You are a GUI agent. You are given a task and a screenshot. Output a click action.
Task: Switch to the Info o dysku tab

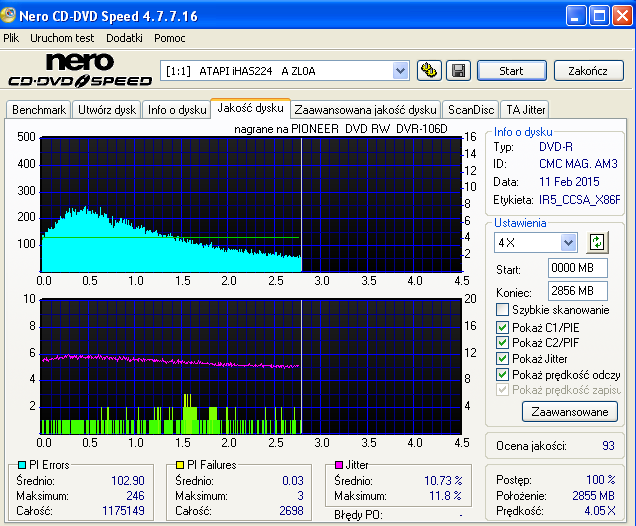coord(177,110)
